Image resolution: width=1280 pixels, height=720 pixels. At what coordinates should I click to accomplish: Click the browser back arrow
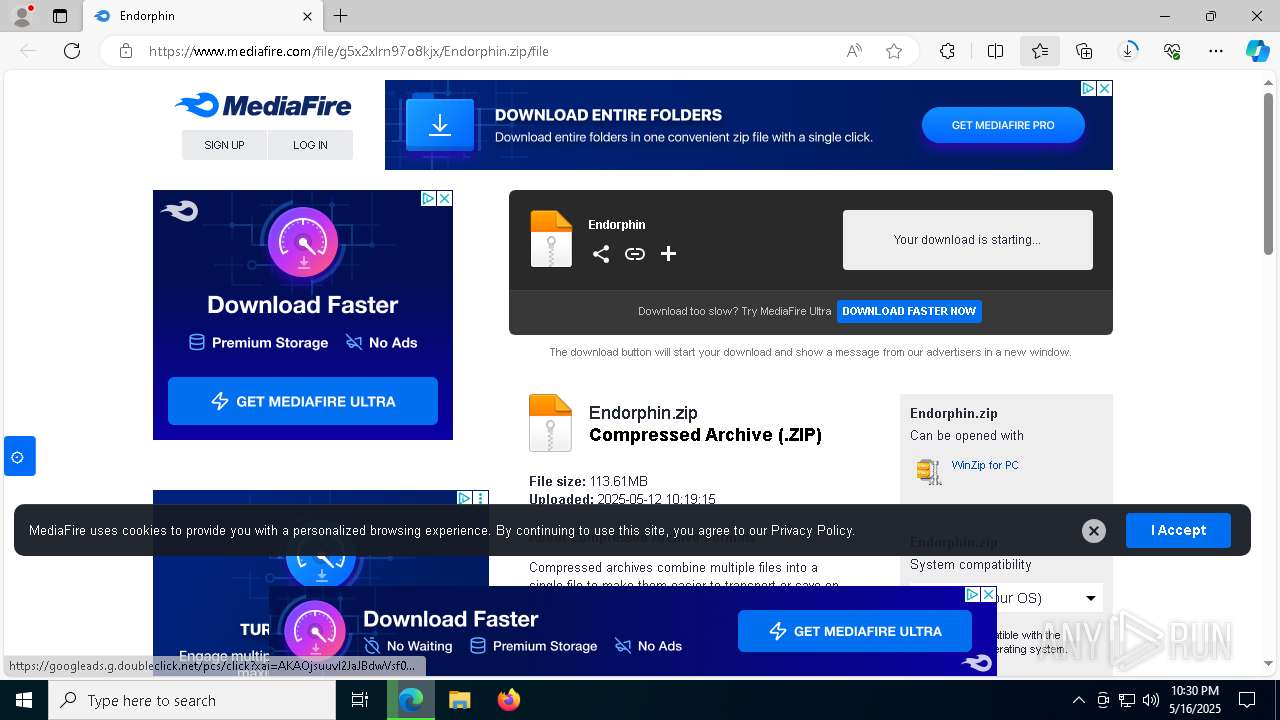coord(28,51)
